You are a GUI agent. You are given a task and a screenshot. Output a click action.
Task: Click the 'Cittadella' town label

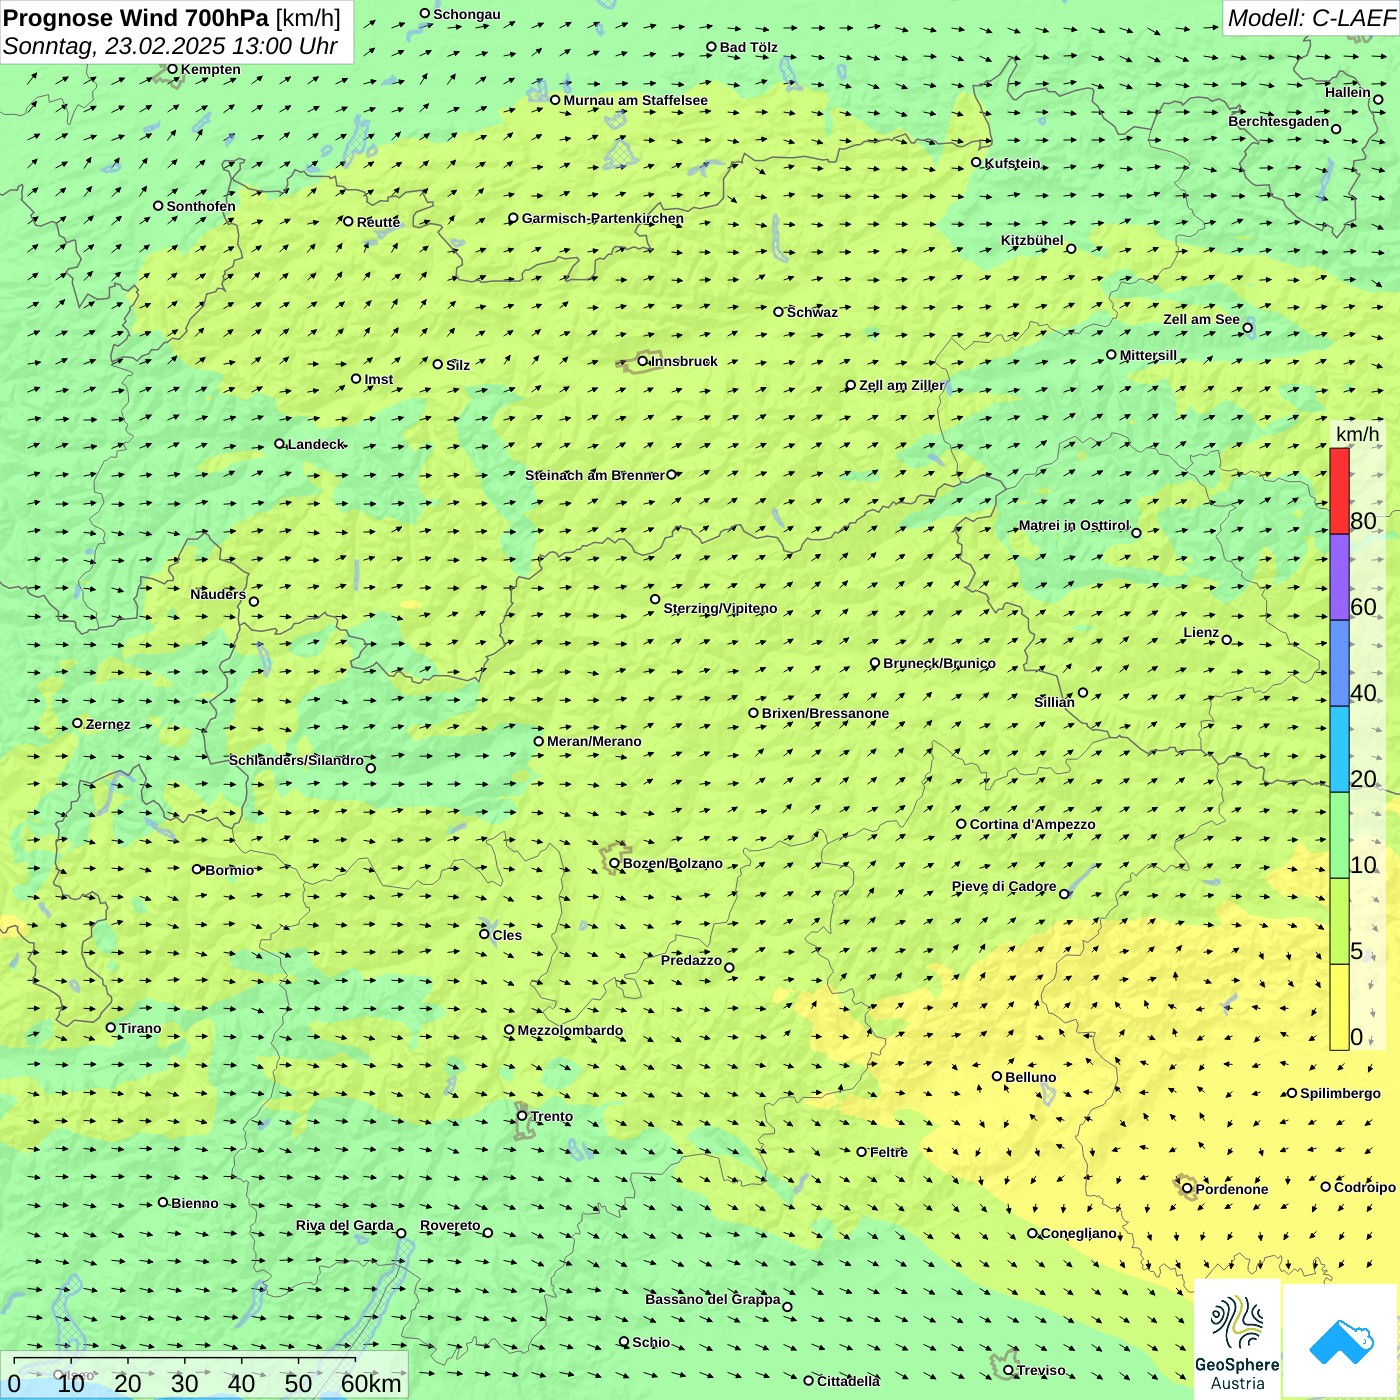pos(848,1381)
